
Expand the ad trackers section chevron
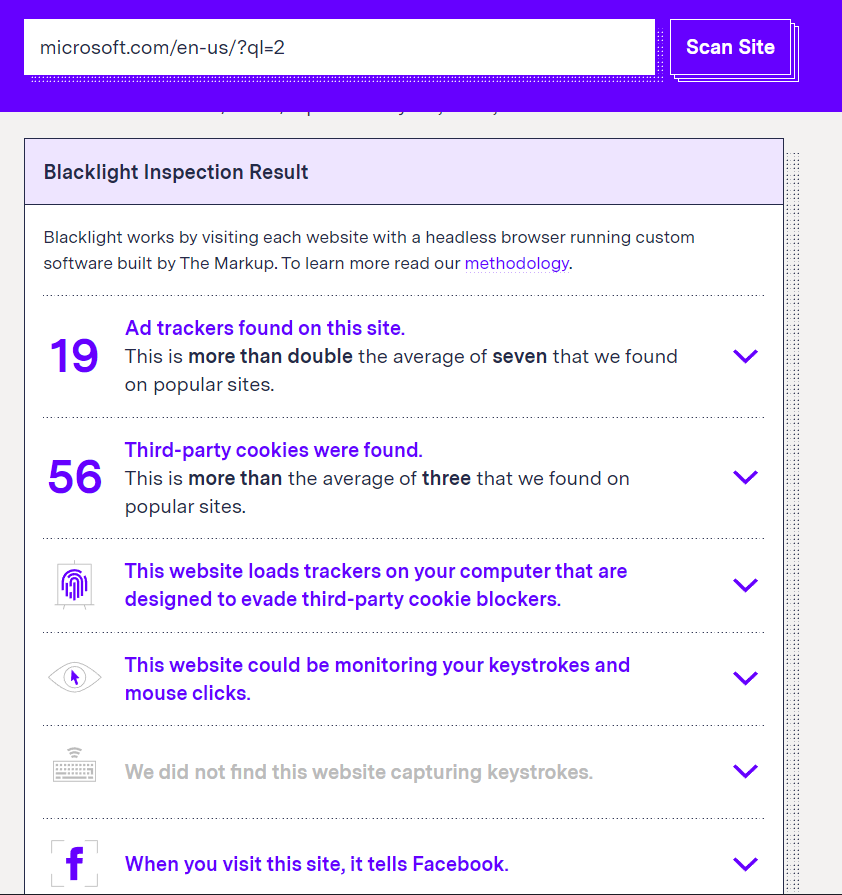(745, 356)
